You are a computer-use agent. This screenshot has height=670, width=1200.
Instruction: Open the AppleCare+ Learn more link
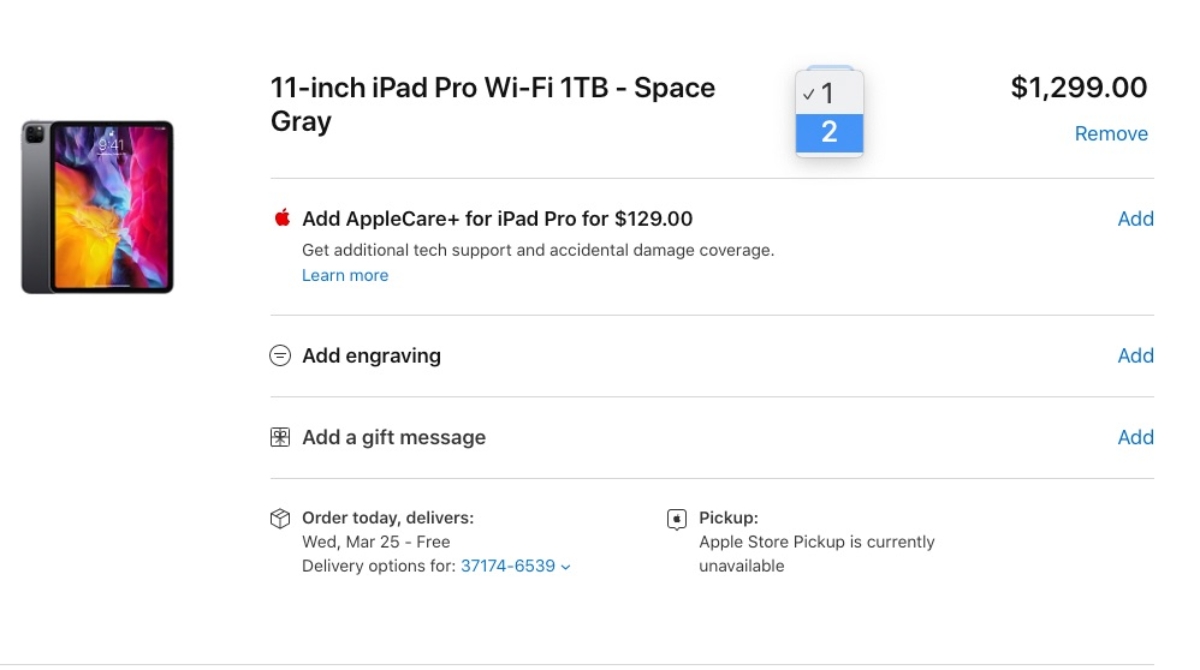click(345, 275)
